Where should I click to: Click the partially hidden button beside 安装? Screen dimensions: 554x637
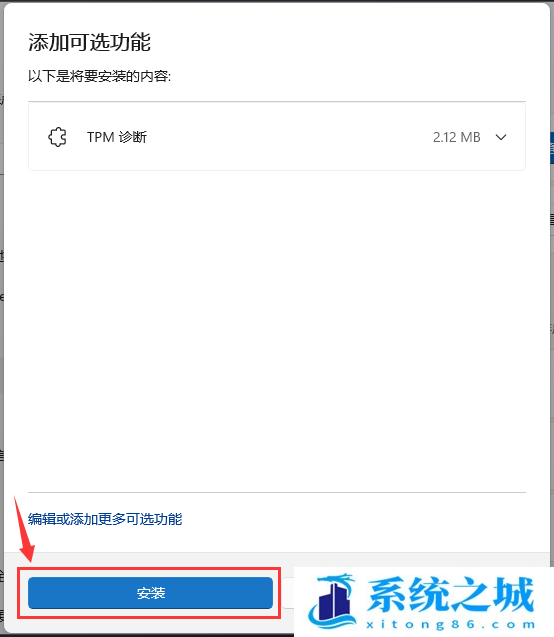coord(288,593)
